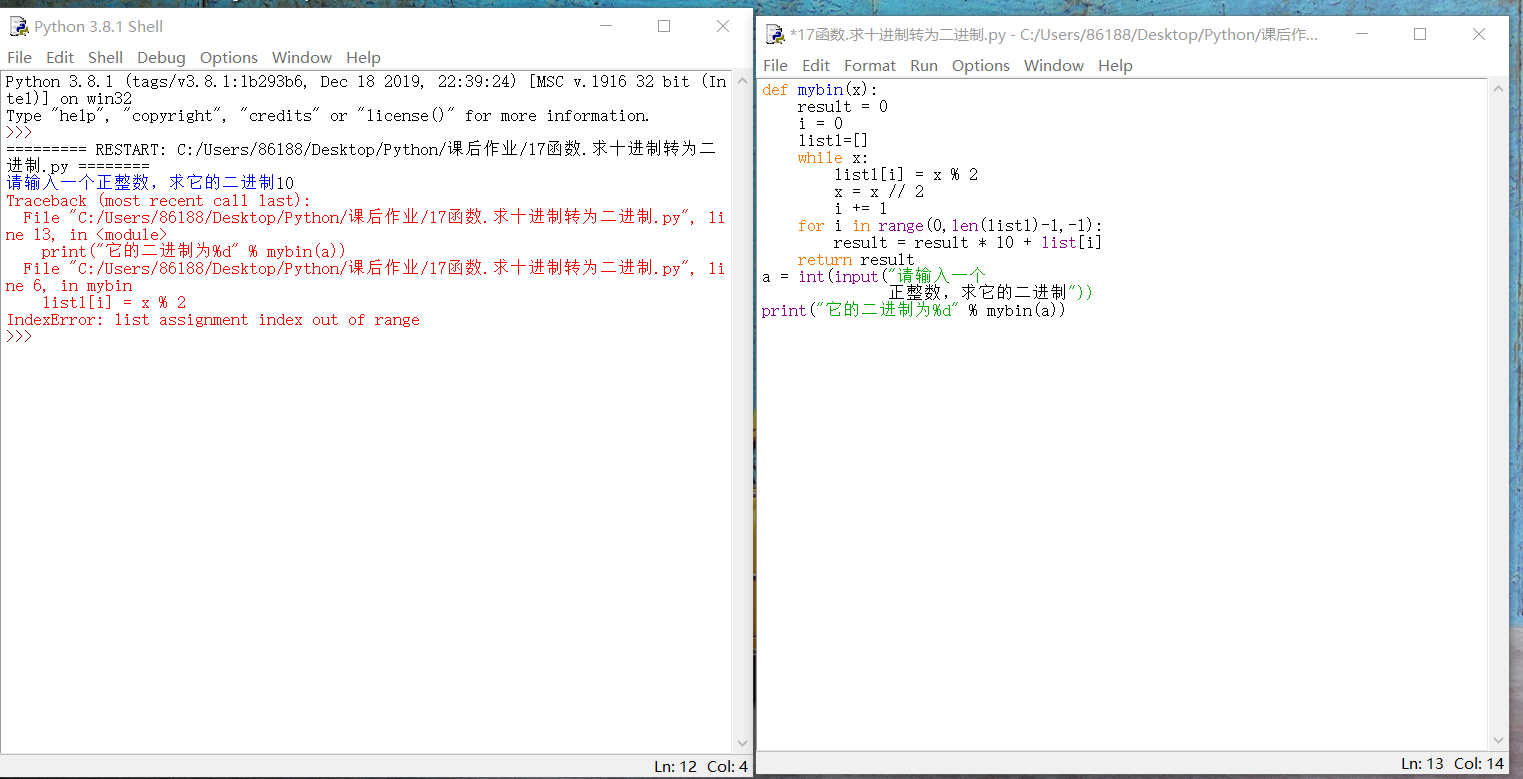Click the 'def mybin(x):' line in editor
The width and height of the screenshot is (1523, 779).
(819, 90)
